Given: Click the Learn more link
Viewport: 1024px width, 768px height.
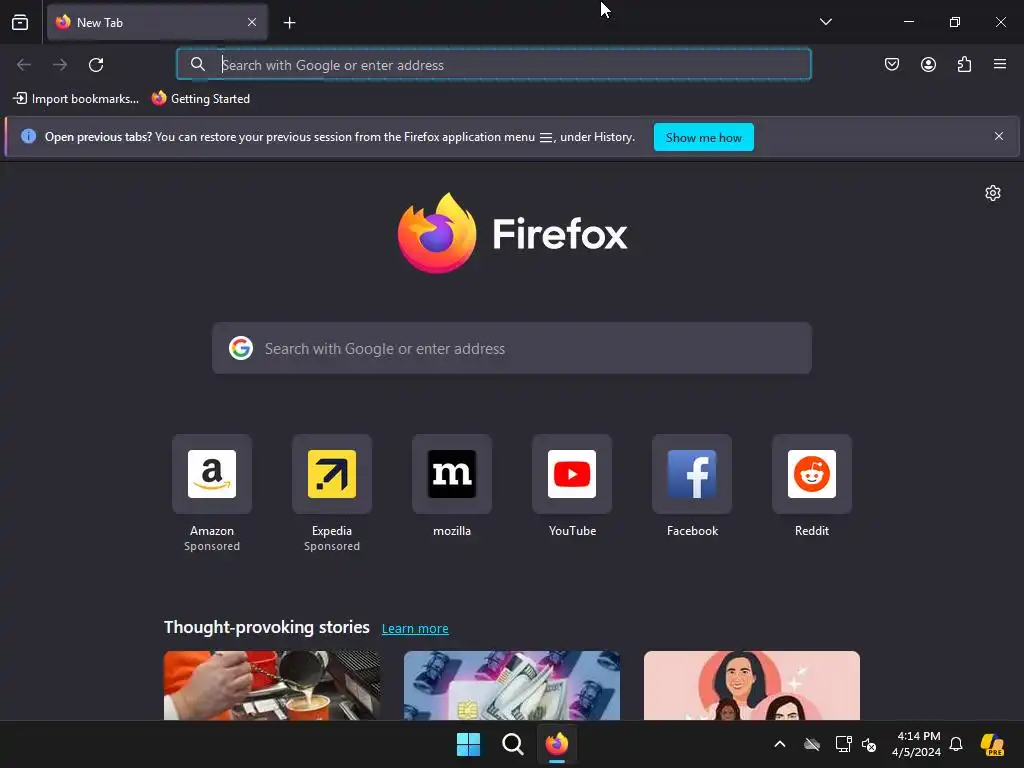Looking at the screenshot, I should coord(415,628).
